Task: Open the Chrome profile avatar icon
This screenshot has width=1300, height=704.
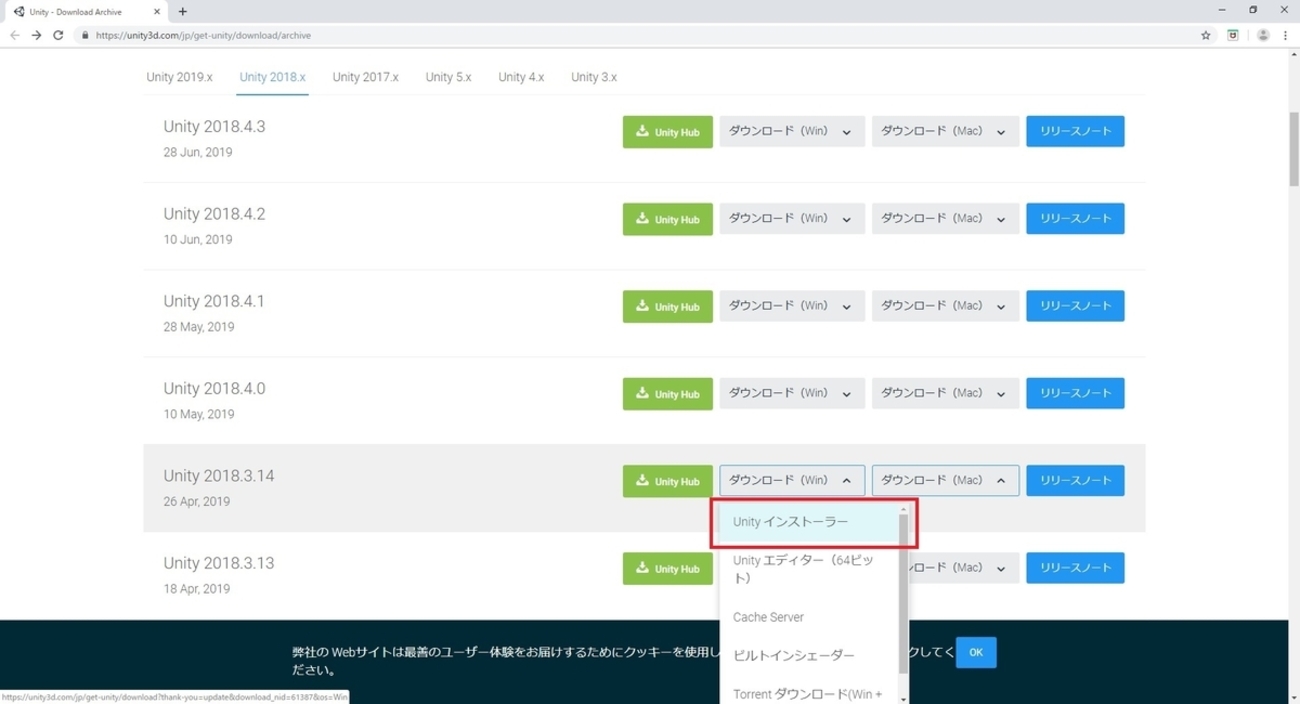Action: [x=1262, y=34]
